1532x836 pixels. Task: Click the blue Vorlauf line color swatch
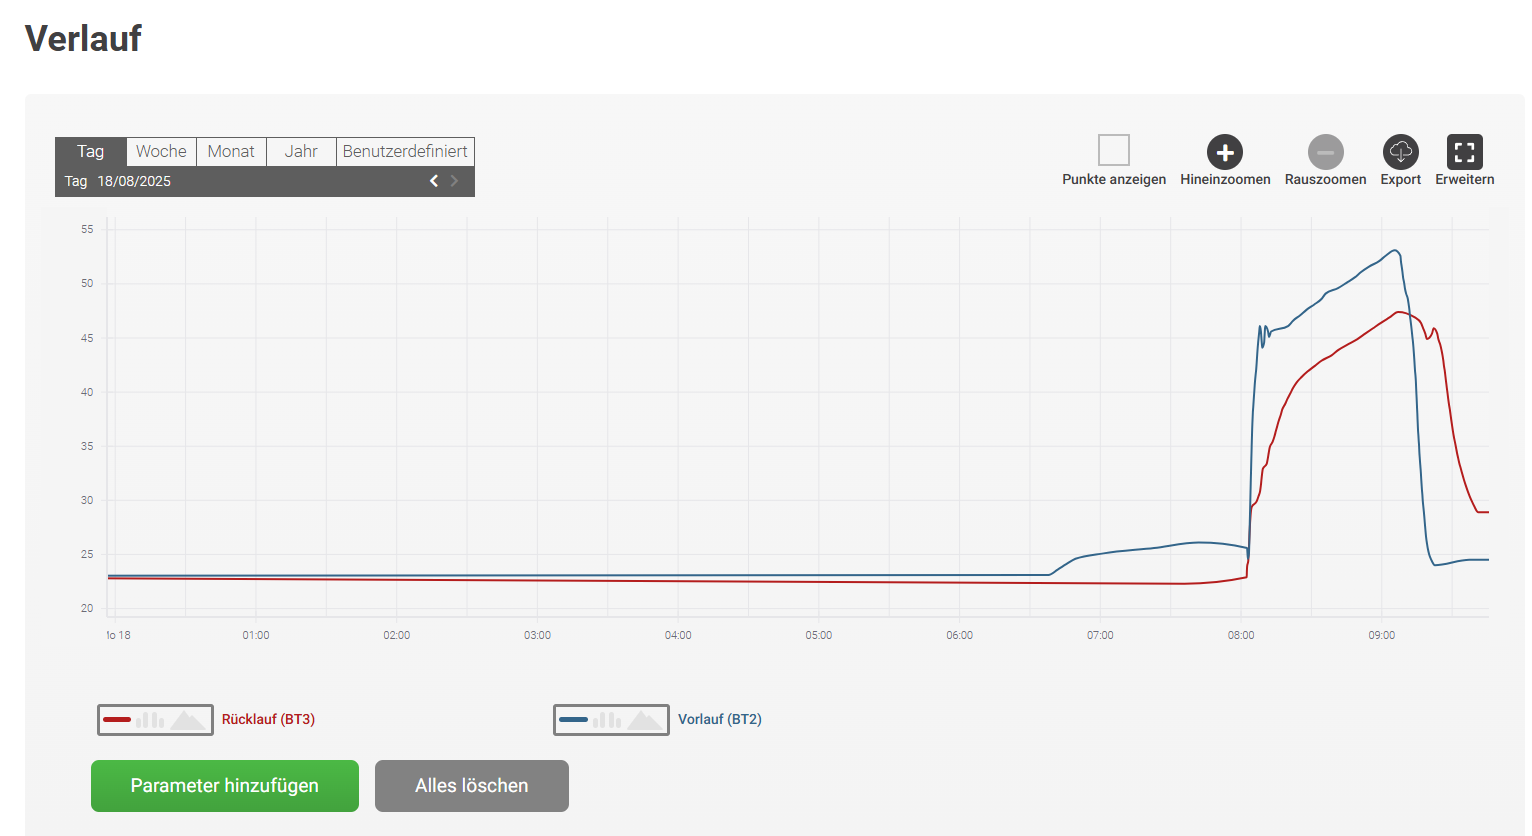[573, 720]
